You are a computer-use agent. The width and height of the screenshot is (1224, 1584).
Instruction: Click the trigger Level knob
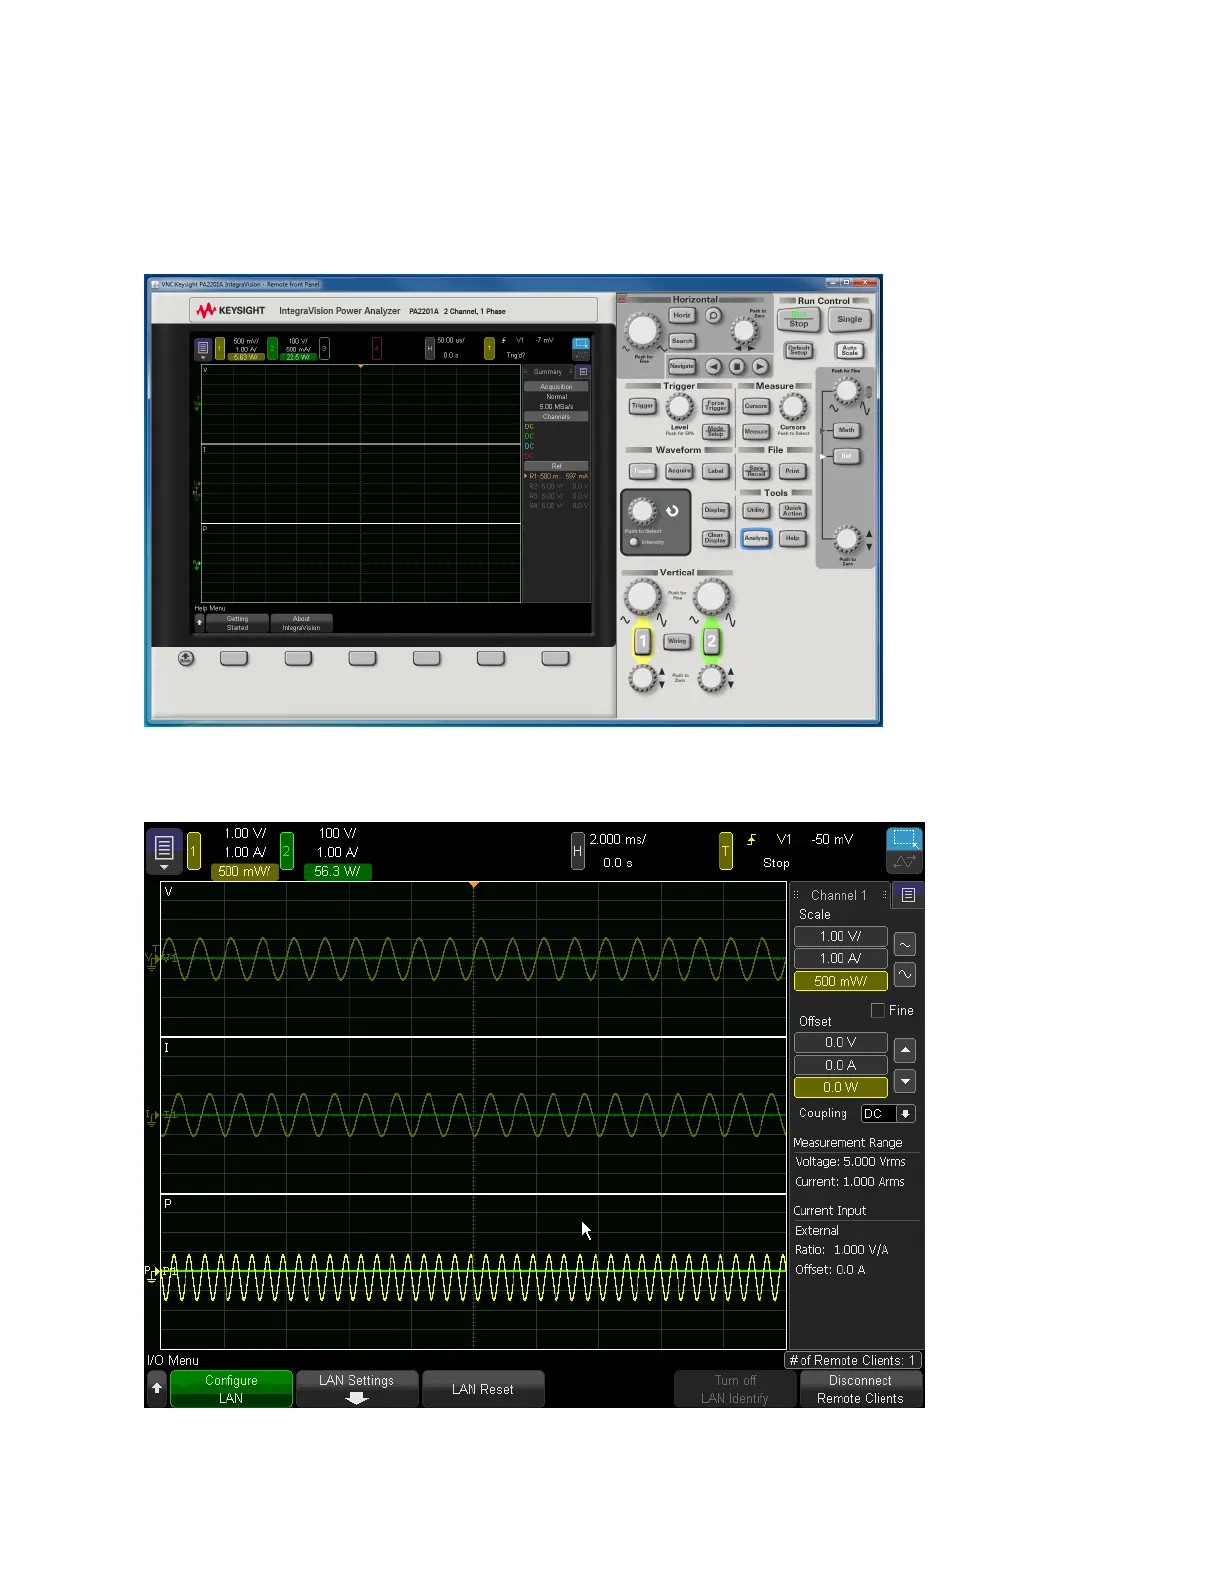(679, 406)
